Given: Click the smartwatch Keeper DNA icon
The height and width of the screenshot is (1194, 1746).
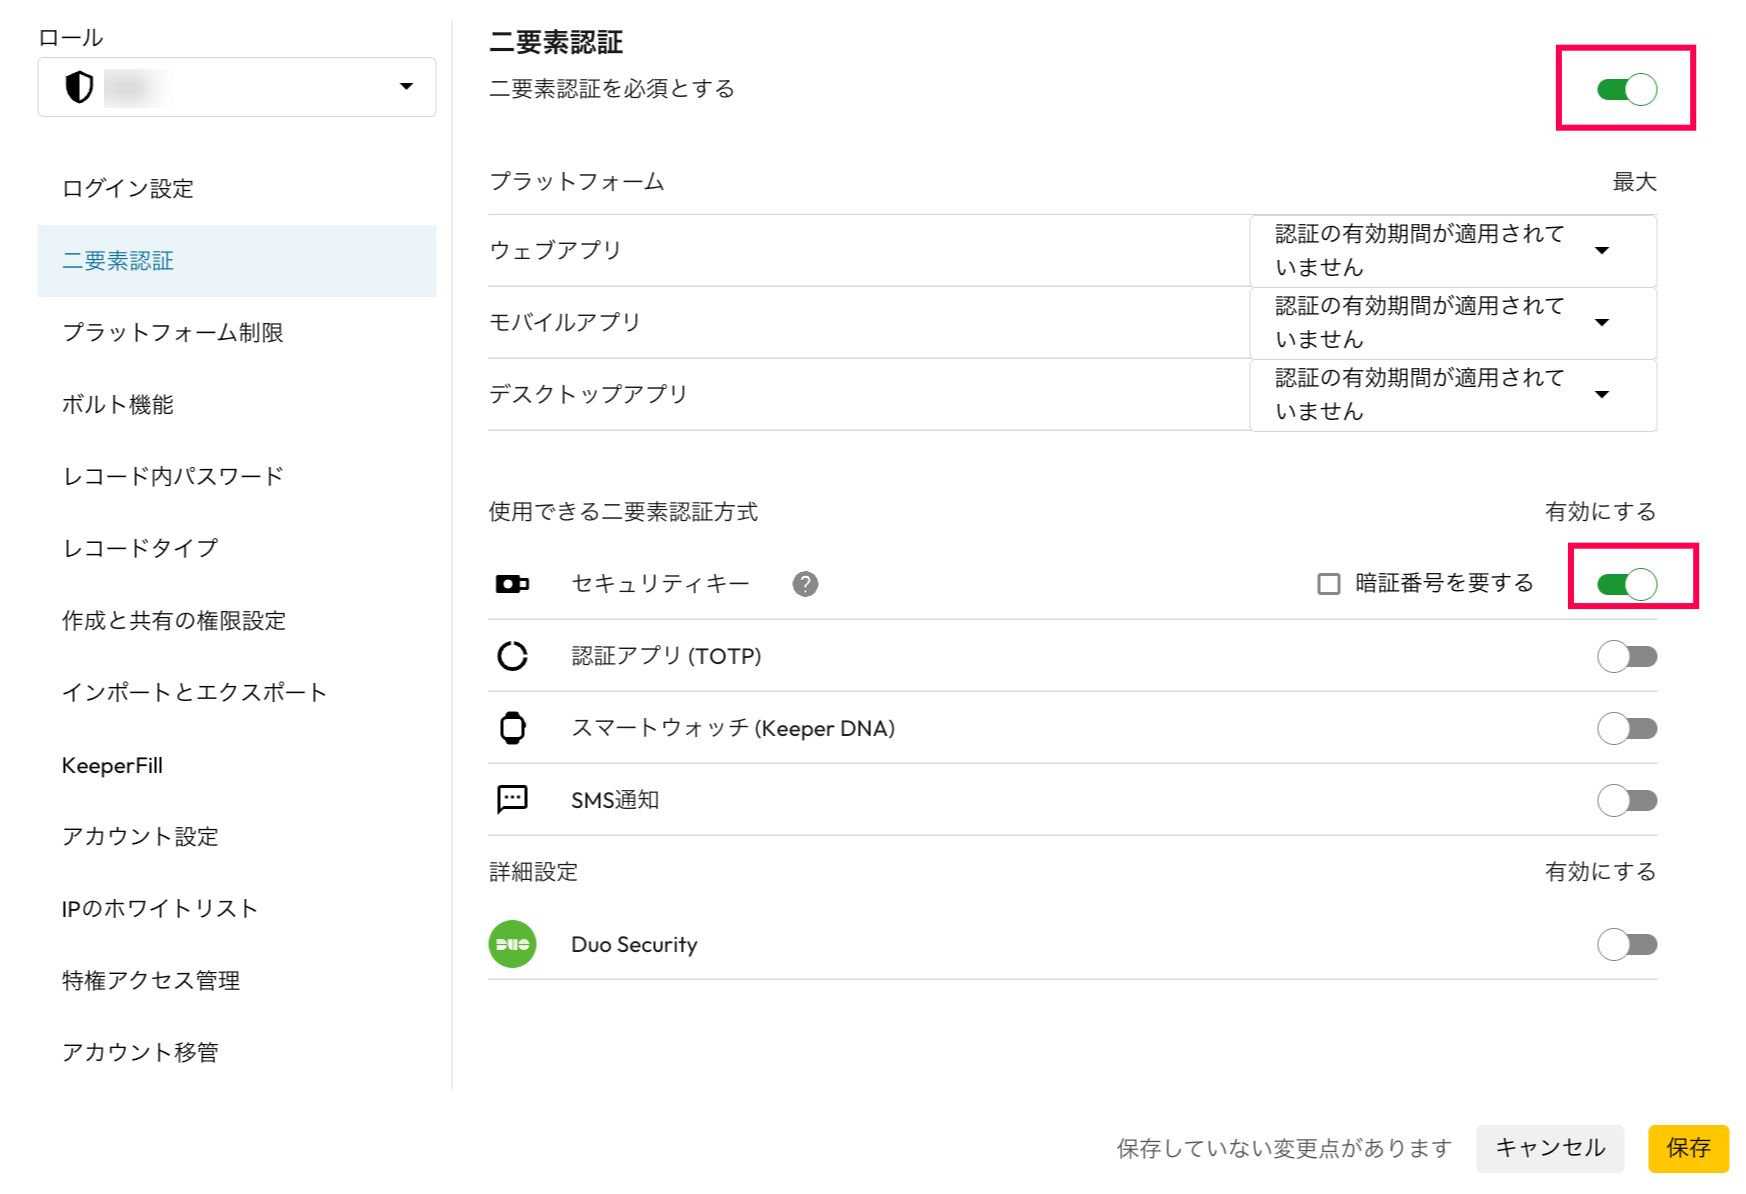Looking at the screenshot, I should coord(512,728).
